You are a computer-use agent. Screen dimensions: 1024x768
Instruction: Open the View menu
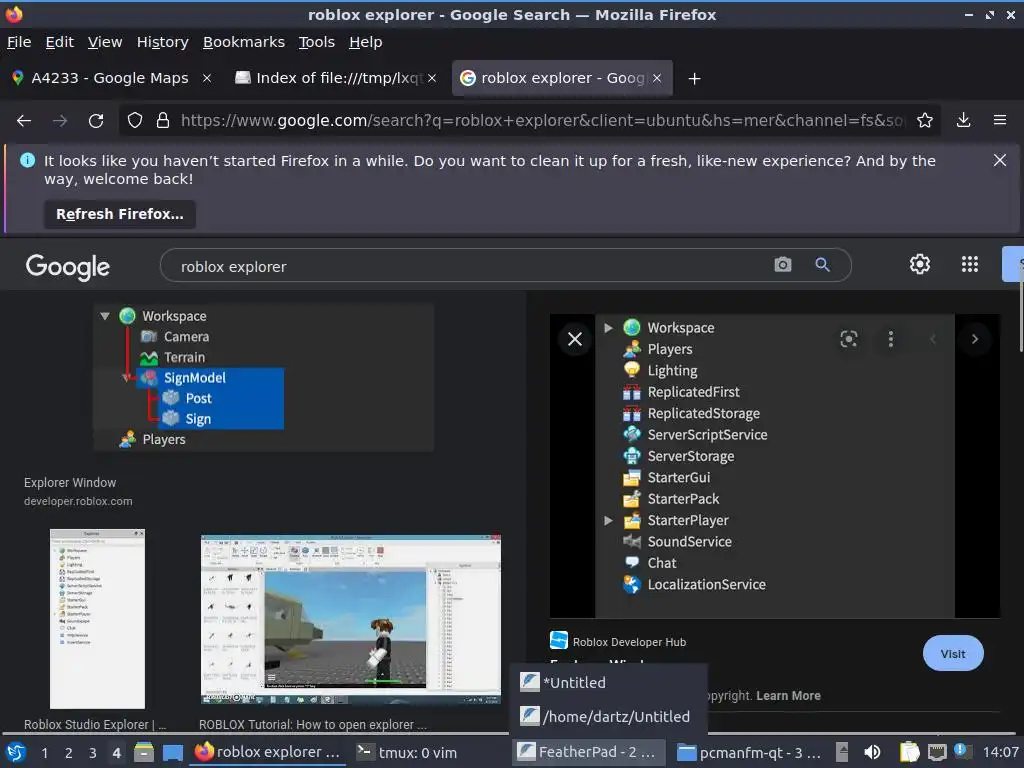[x=105, y=42]
